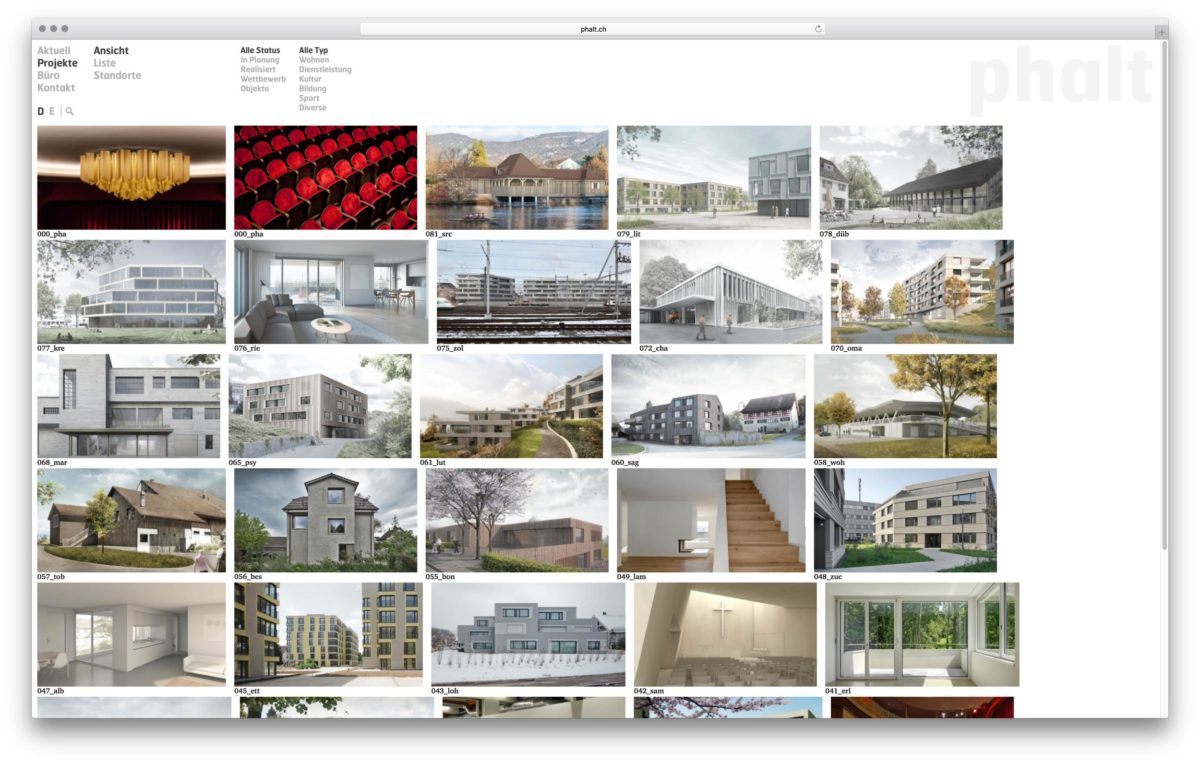Image resolution: width=1200 pixels, height=763 pixels.
Task: Click the phalt logo watermark
Action: (x=1060, y=81)
